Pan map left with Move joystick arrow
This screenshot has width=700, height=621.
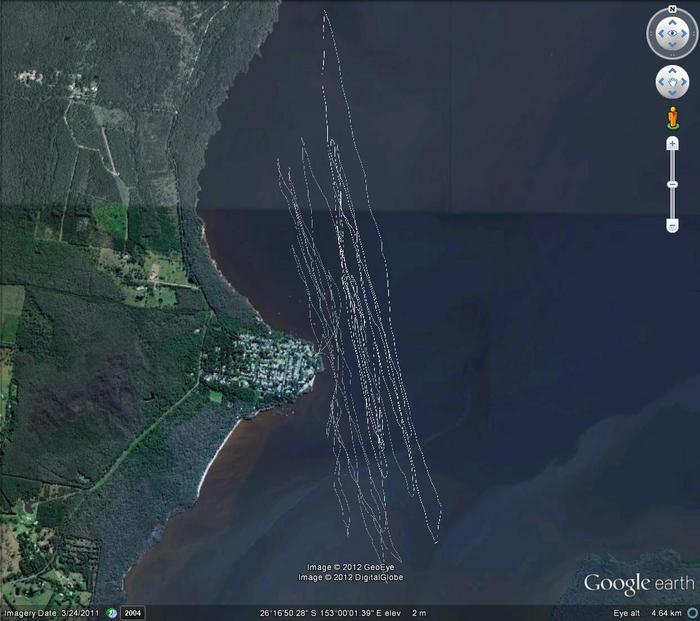point(661,82)
